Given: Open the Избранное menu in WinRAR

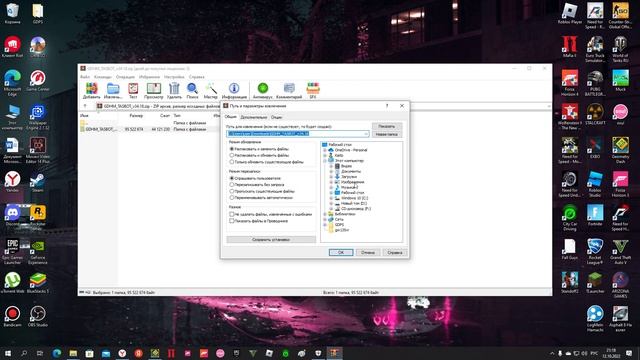Looking at the screenshot, I should click(x=149, y=77).
